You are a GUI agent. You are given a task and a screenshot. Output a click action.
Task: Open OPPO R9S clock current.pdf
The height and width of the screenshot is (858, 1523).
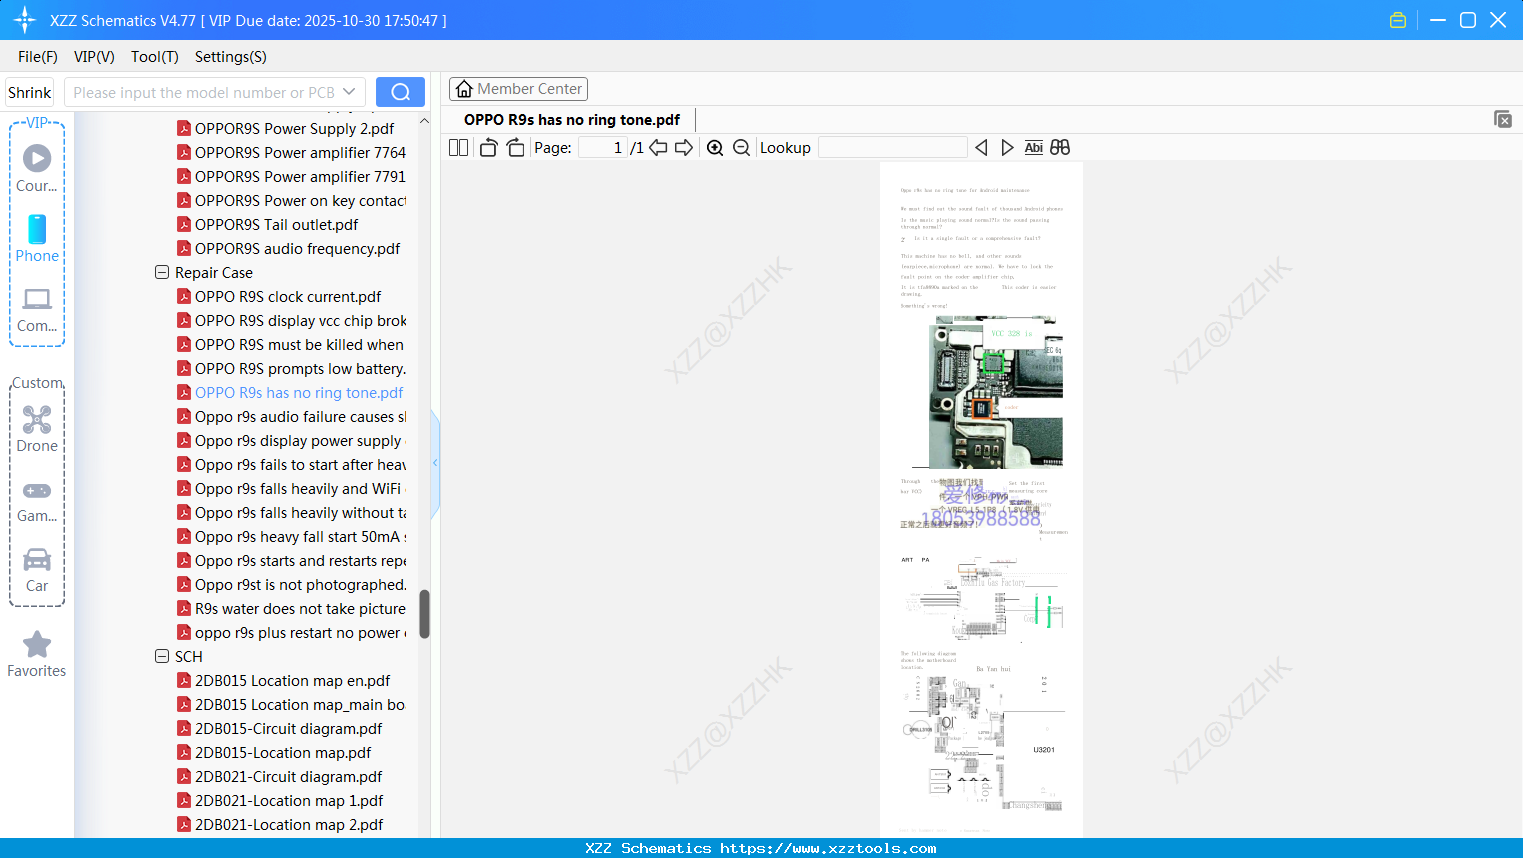point(288,296)
